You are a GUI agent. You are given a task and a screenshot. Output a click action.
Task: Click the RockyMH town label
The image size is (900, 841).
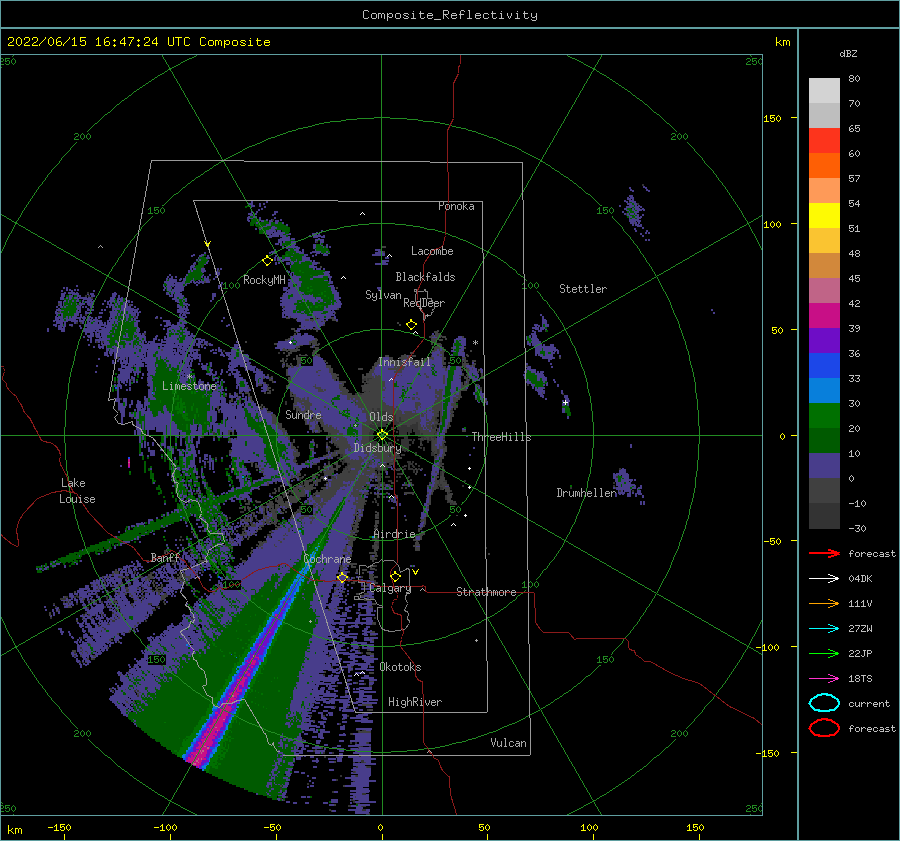(264, 280)
